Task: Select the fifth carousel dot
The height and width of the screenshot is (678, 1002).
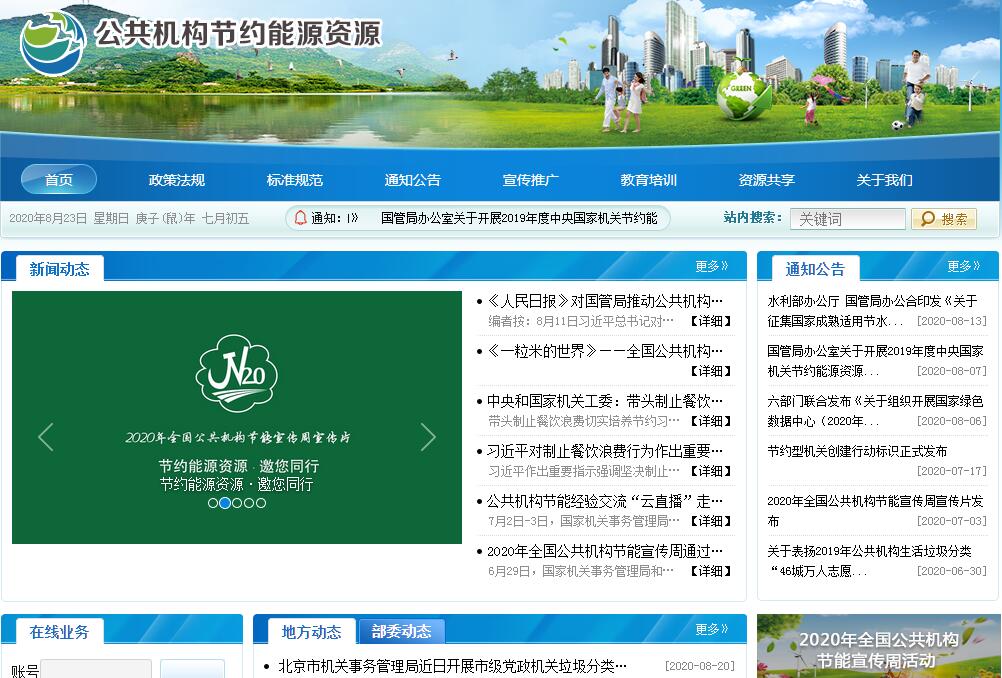Action: click(261, 503)
